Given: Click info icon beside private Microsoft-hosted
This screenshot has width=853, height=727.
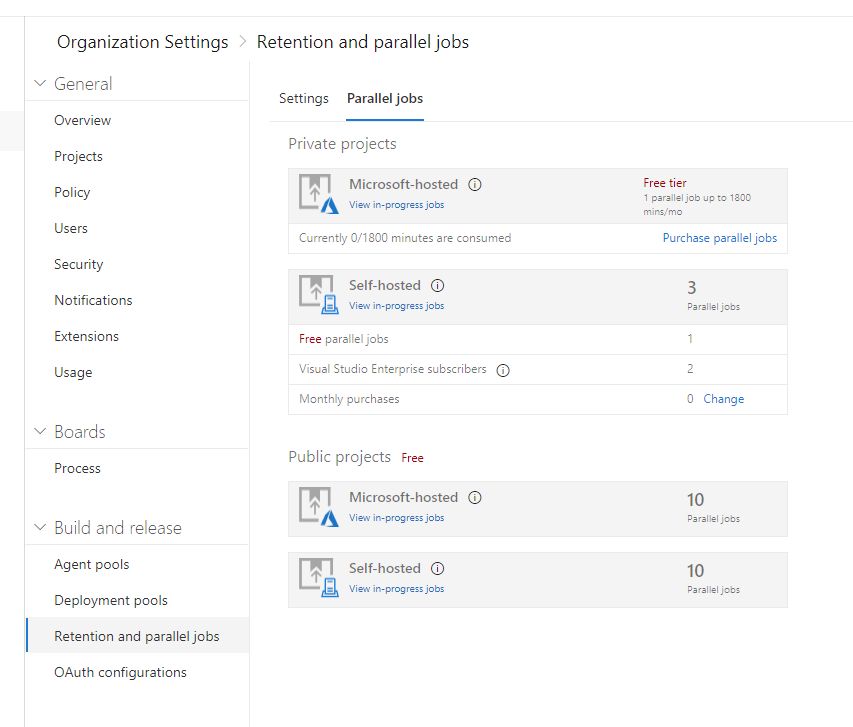Looking at the screenshot, I should (475, 184).
